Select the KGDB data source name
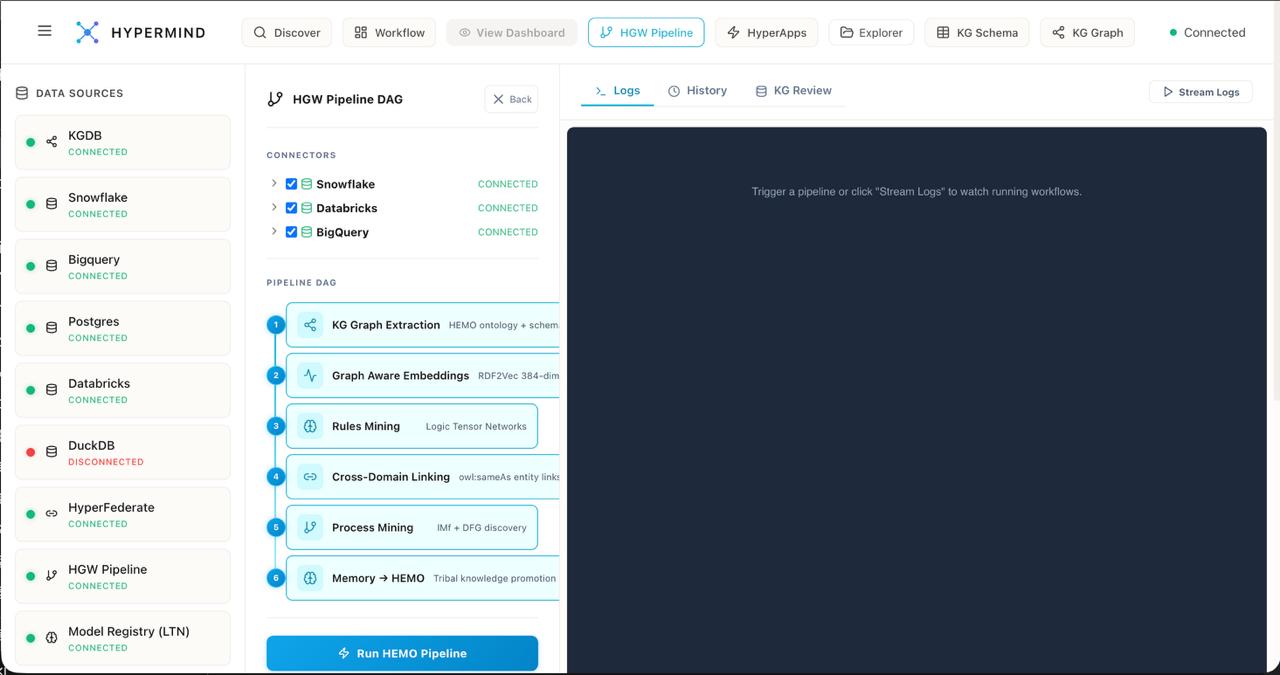1280x675 pixels. point(85,135)
